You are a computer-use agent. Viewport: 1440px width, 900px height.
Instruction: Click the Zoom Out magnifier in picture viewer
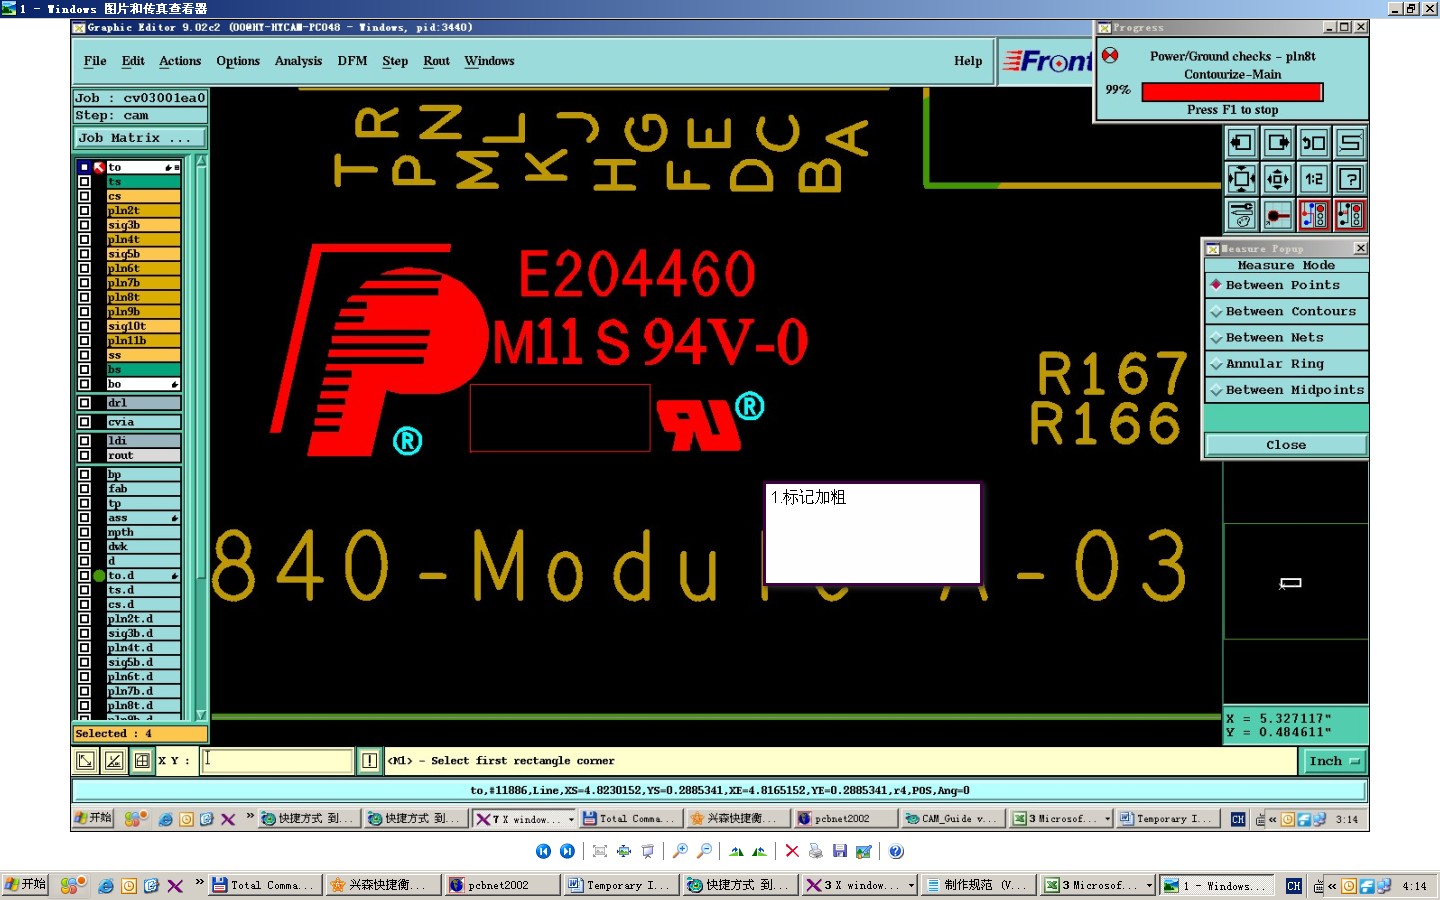coord(704,851)
